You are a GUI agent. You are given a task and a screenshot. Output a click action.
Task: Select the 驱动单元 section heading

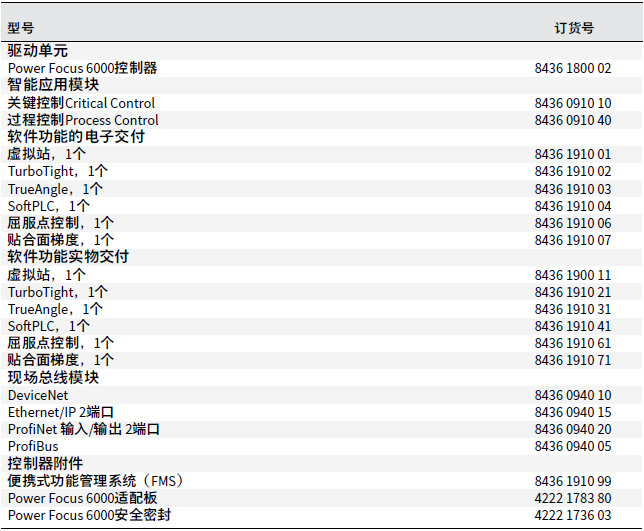coord(38,51)
